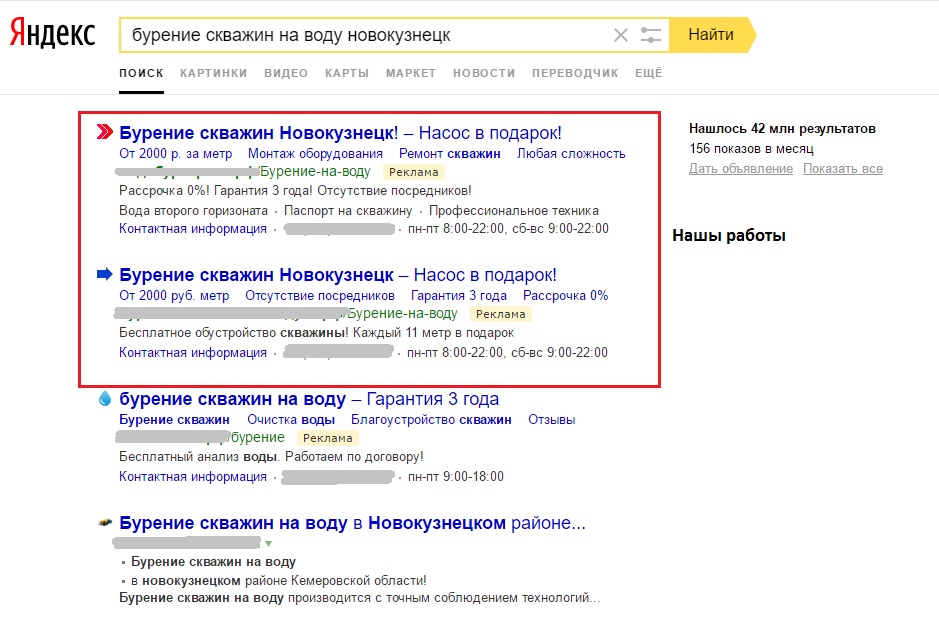Image resolution: width=939 pixels, height=617 pixels.
Task: Clear the search query with the X icon
Action: (x=621, y=35)
